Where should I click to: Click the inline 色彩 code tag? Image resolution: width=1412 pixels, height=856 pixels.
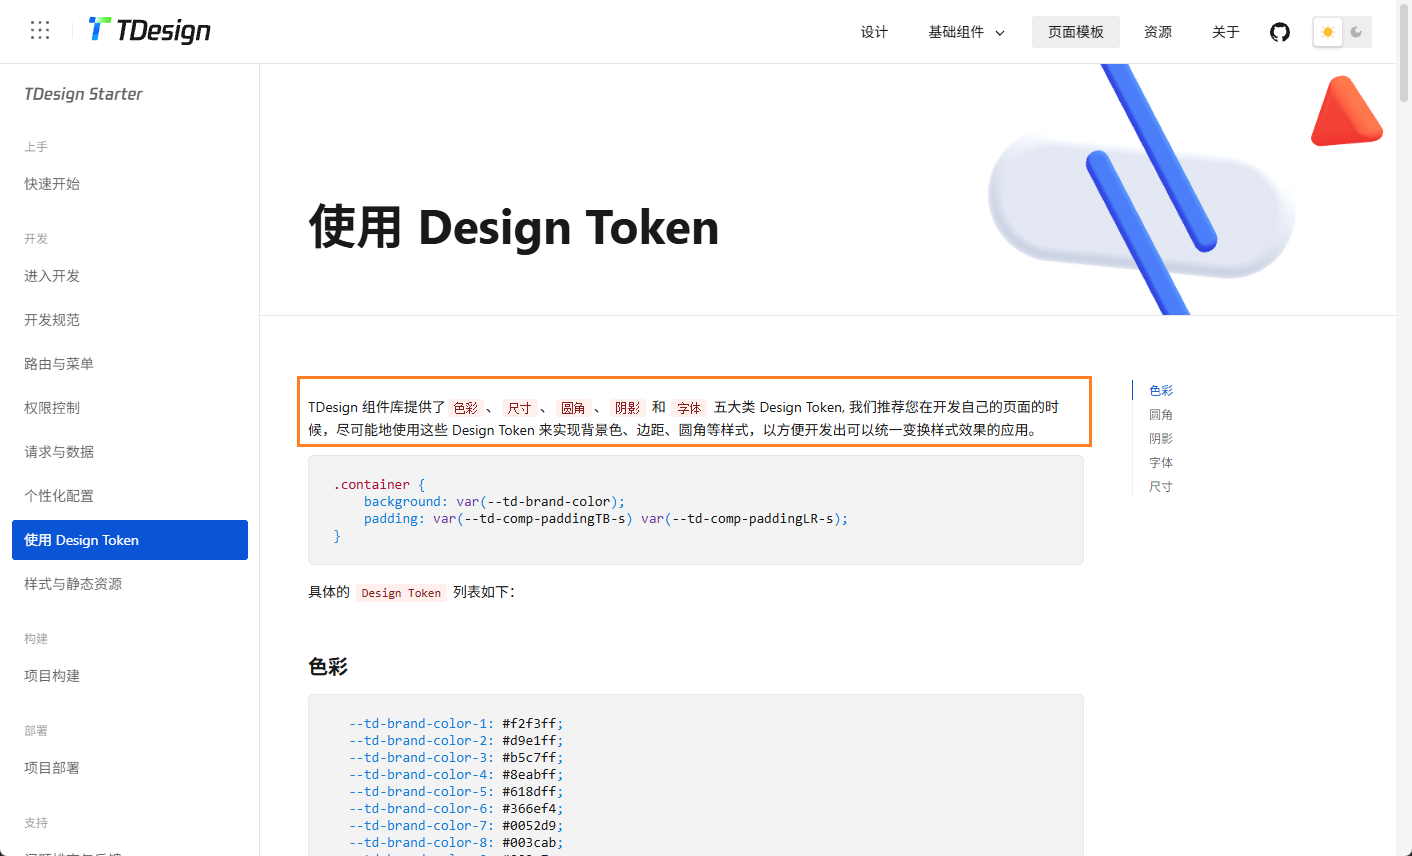(466, 408)
